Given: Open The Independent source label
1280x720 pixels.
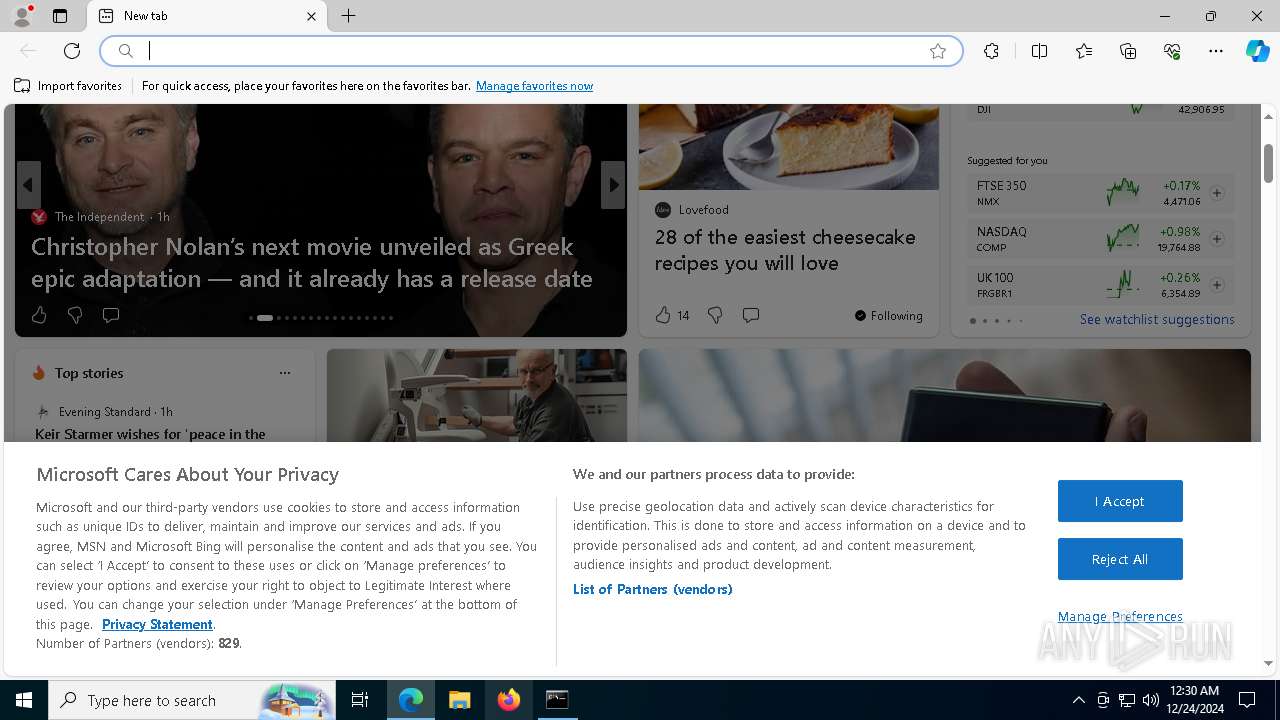Looking at the screenshot, I should pos(99,217).
